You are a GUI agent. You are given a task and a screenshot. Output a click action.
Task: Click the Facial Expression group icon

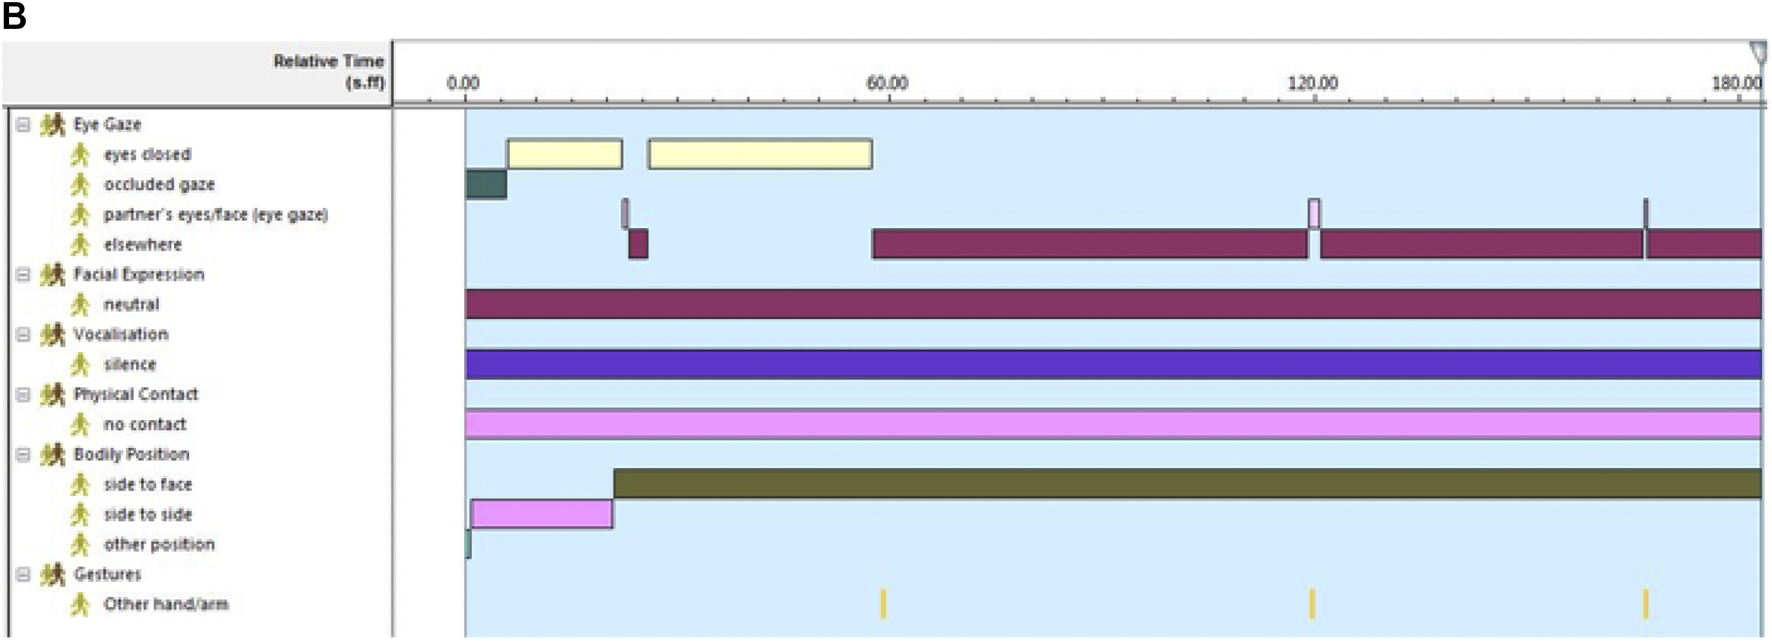[52, 275]
